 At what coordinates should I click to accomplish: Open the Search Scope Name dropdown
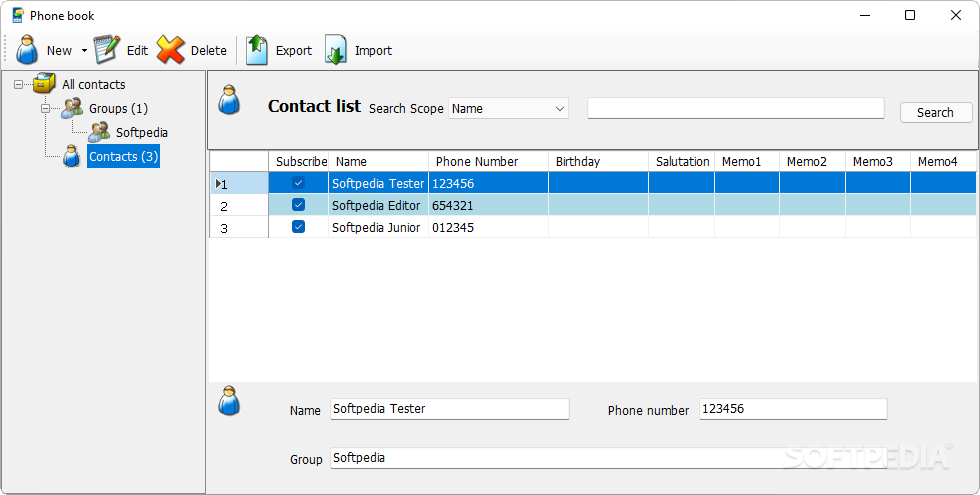point(508,108)
